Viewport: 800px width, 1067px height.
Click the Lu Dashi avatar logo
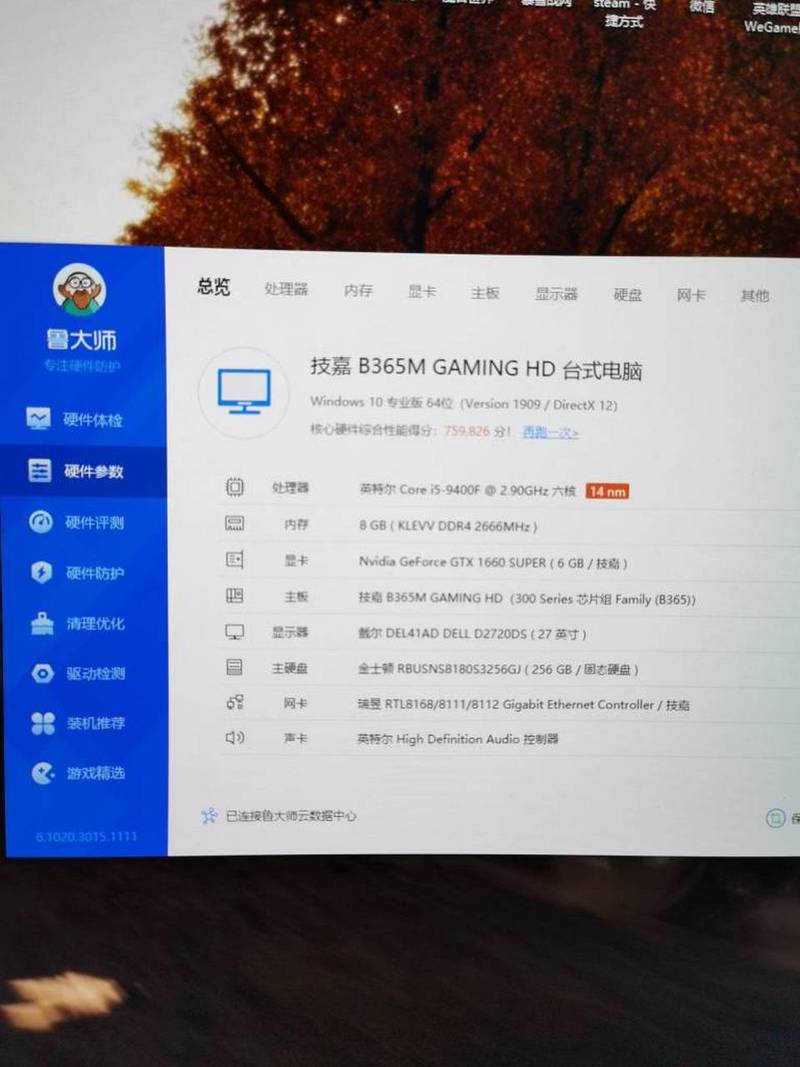tap(80, 290)
